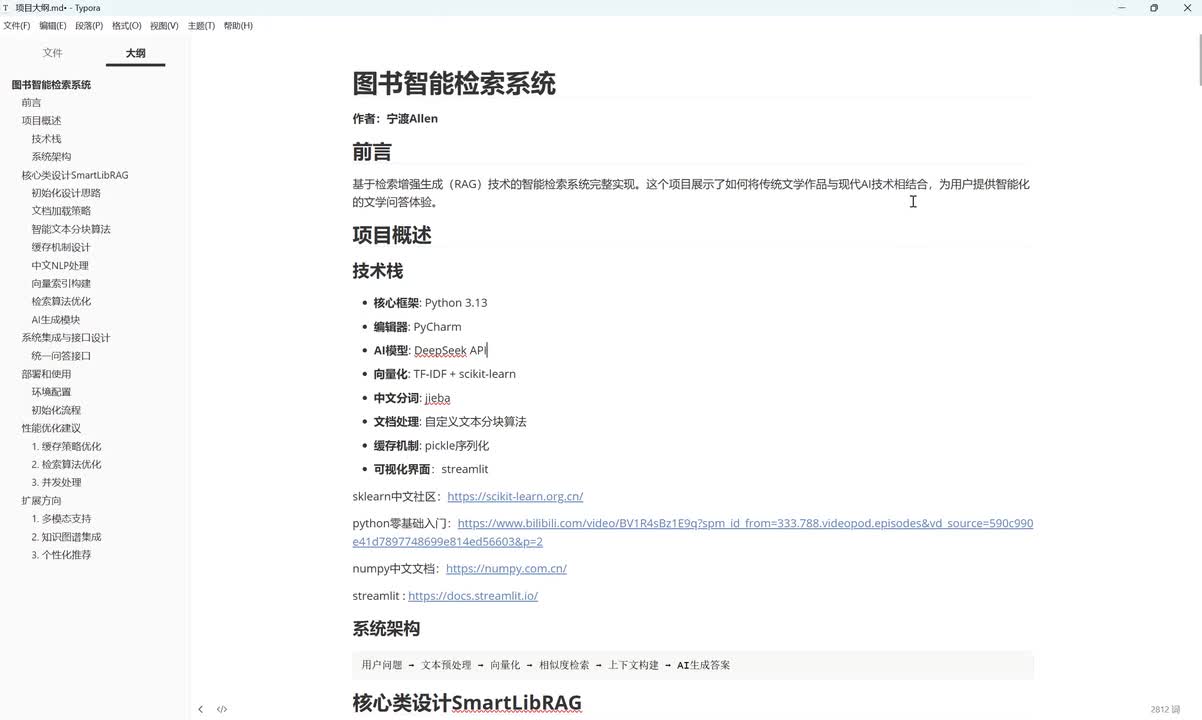Open the bilibili video link
This screenshot has height=720, width=1202.
point(693,532)
